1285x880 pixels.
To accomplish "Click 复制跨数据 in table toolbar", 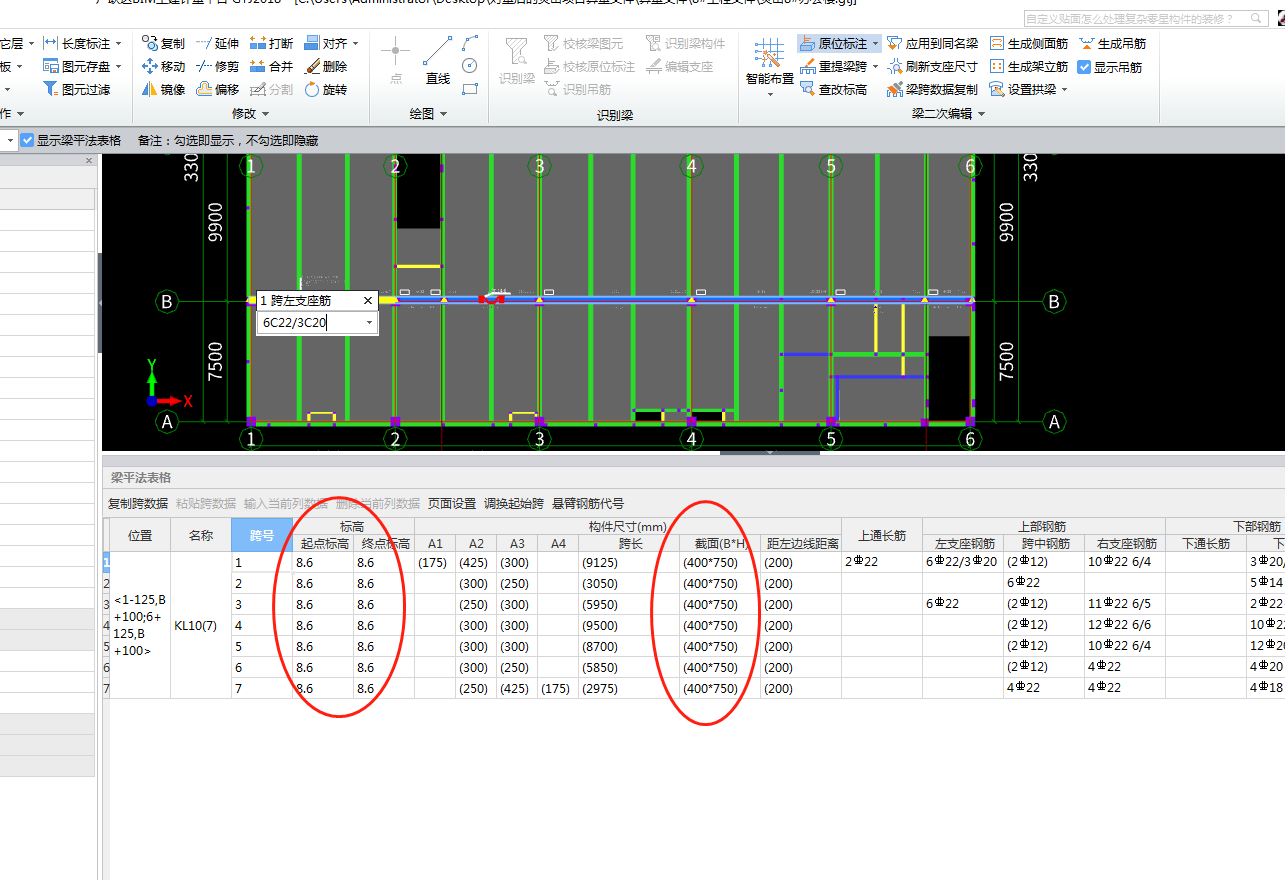I will [138, 503].
